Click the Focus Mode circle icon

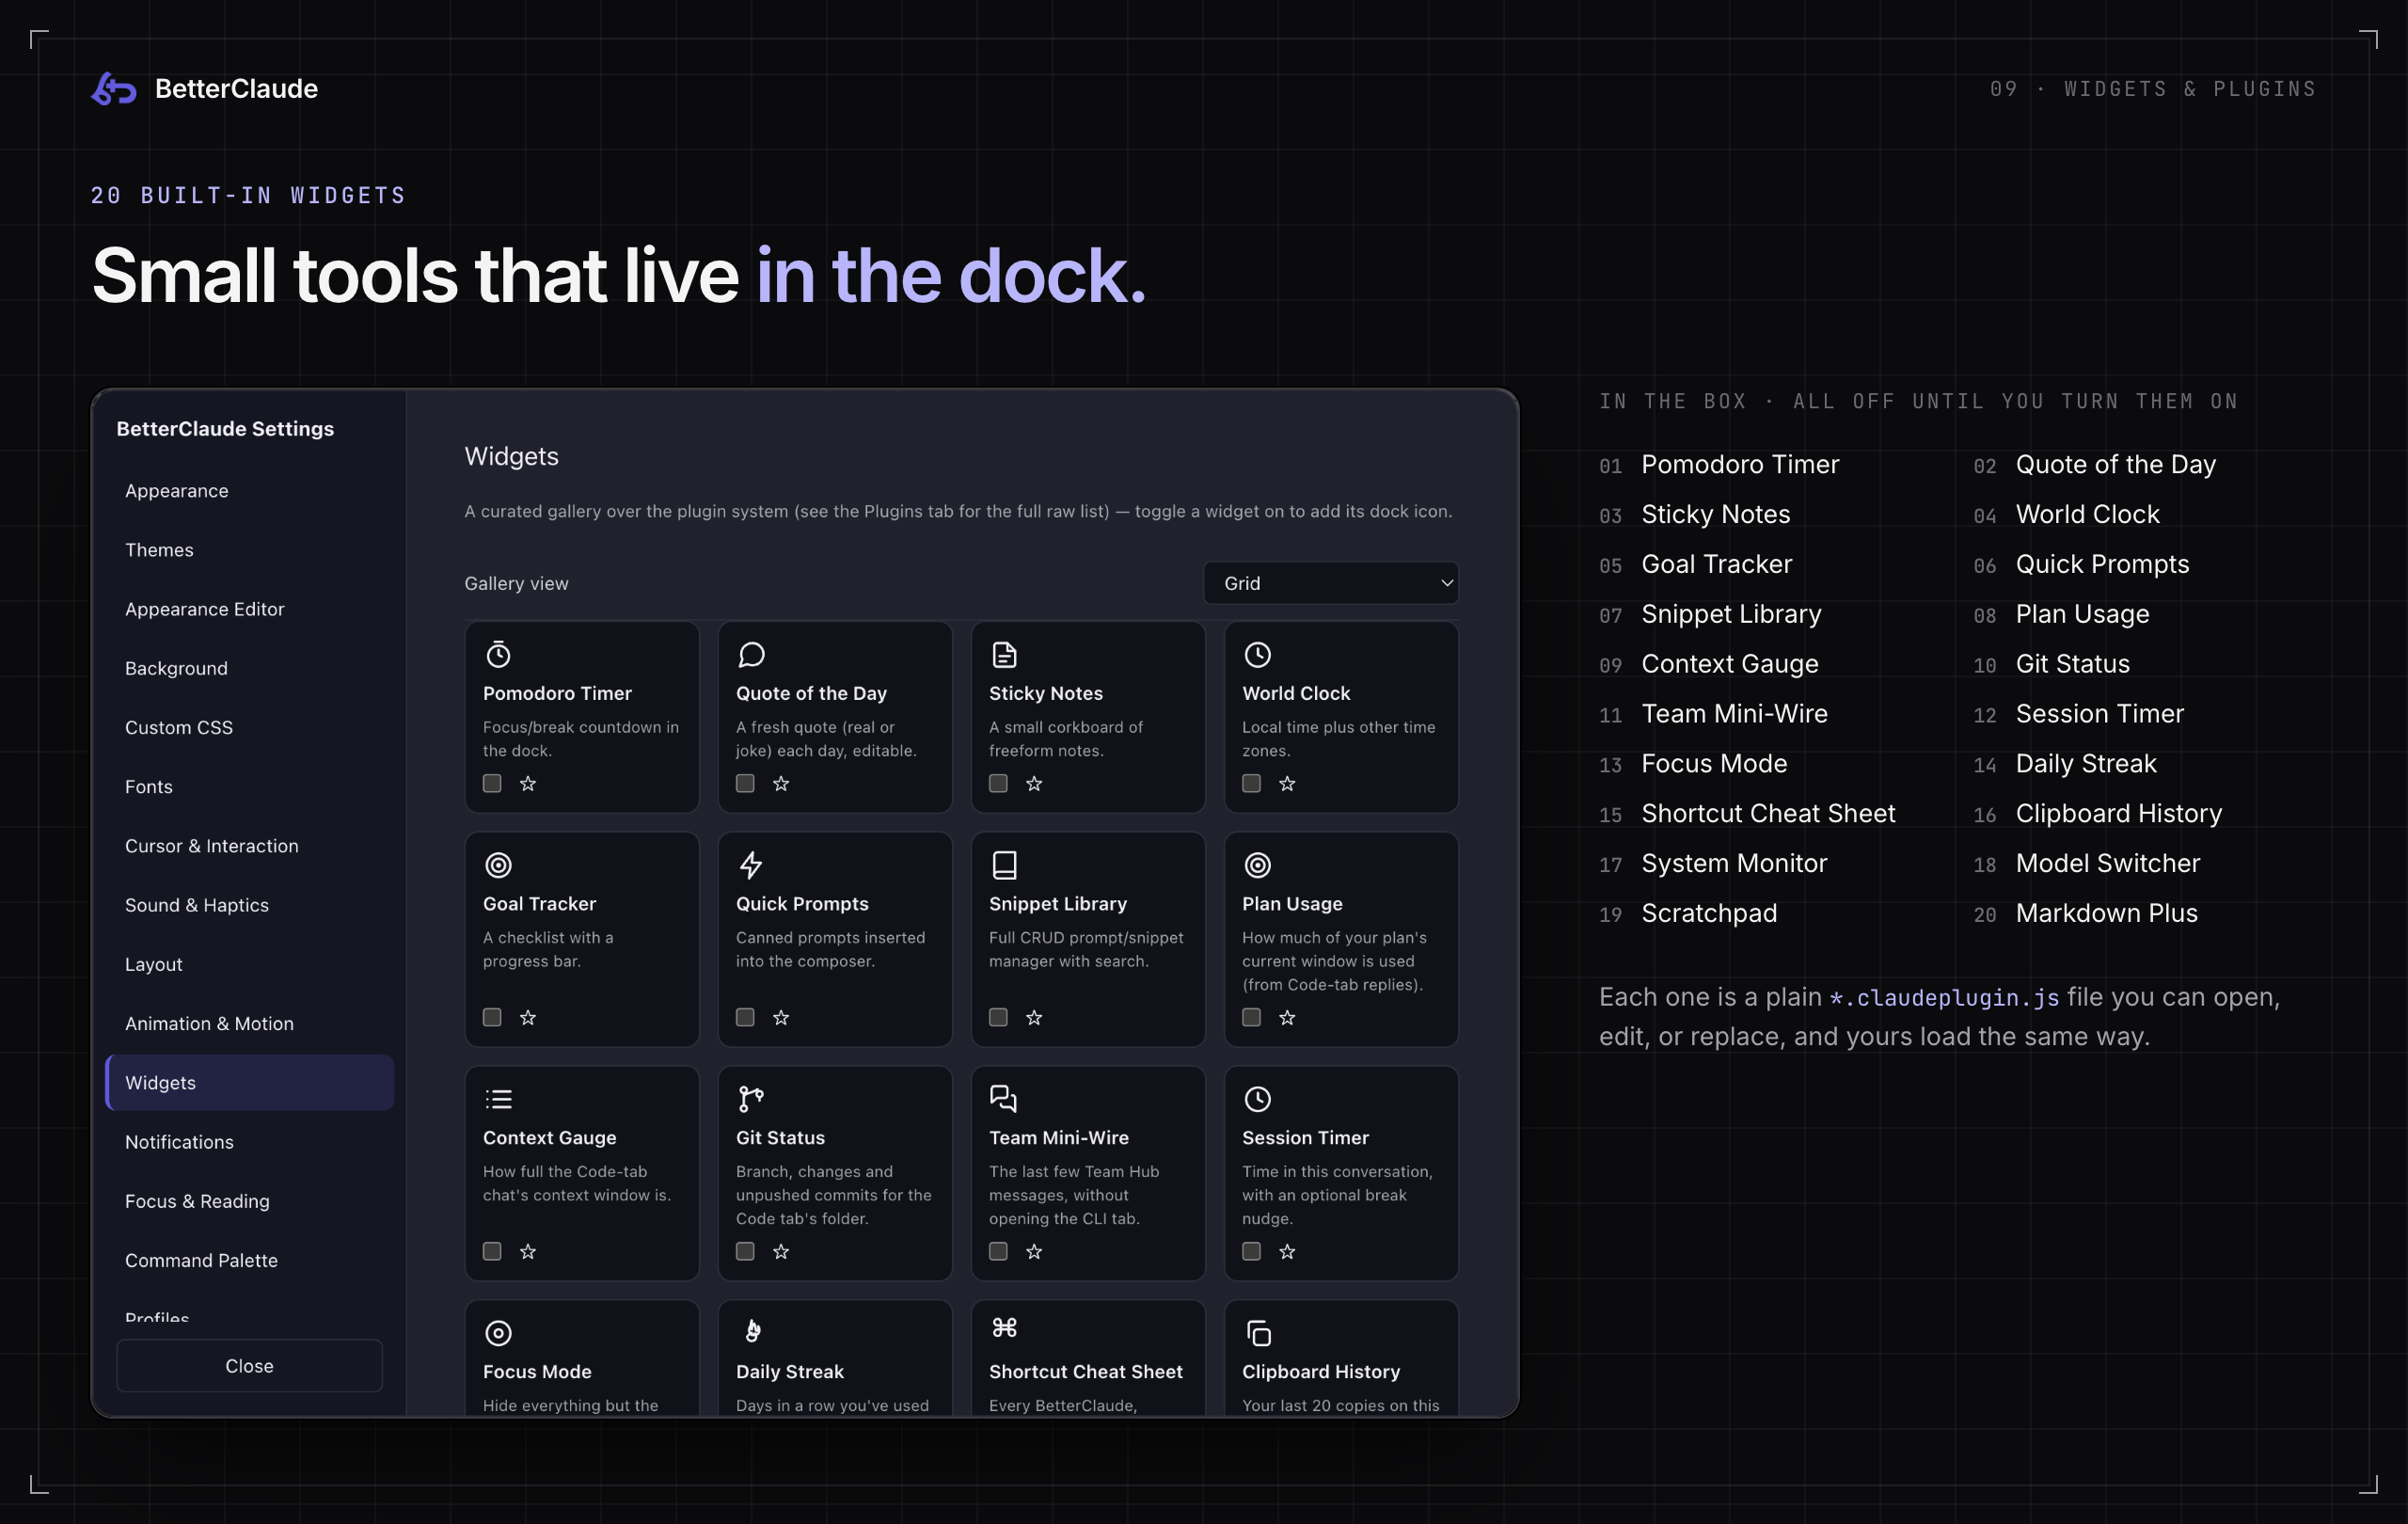click(498, 1333)
